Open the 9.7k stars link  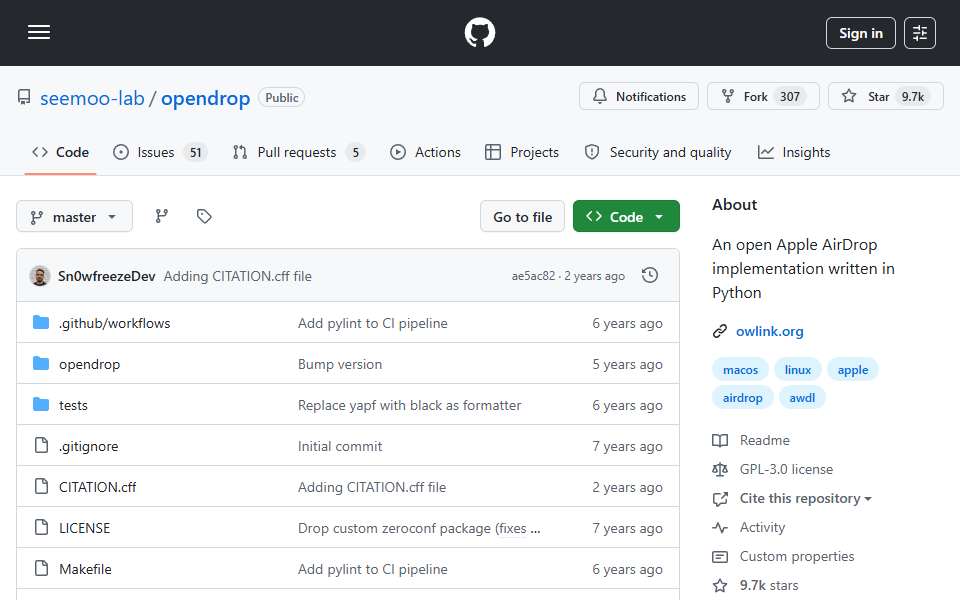coord(769,585)
